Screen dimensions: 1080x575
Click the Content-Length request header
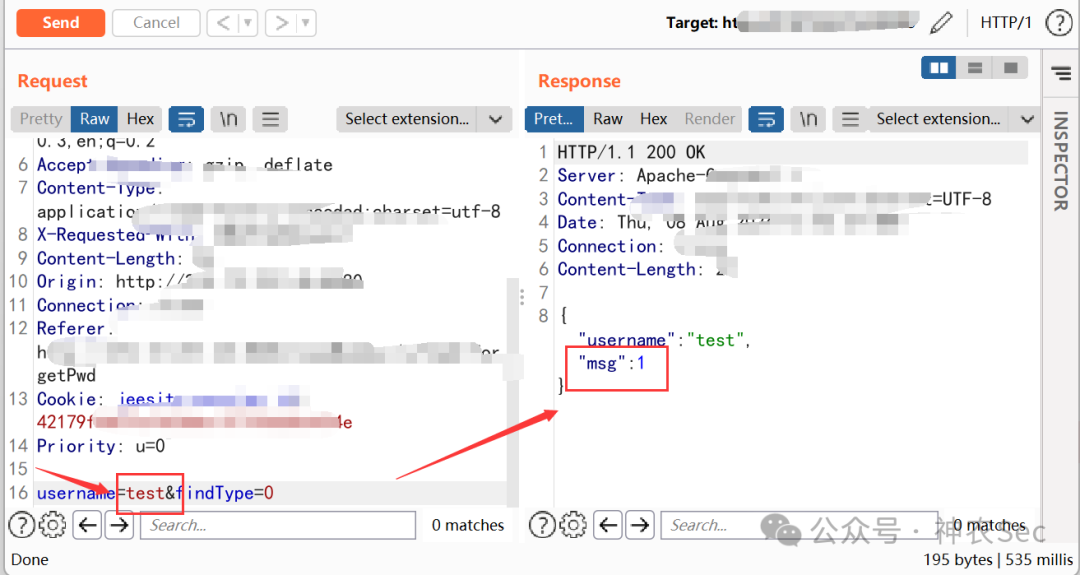coord(110,258)
